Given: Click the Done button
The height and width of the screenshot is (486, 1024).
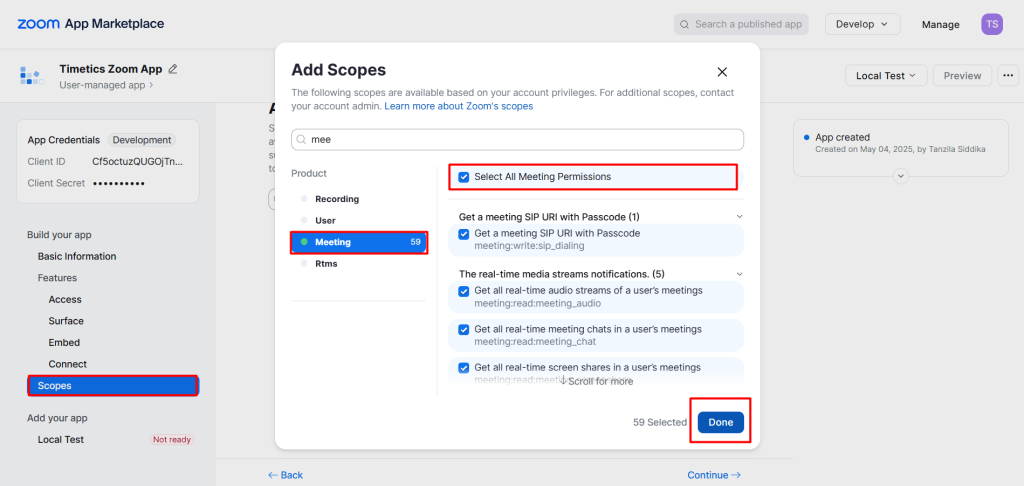Looking at the screenshot, I should [720, 422].
